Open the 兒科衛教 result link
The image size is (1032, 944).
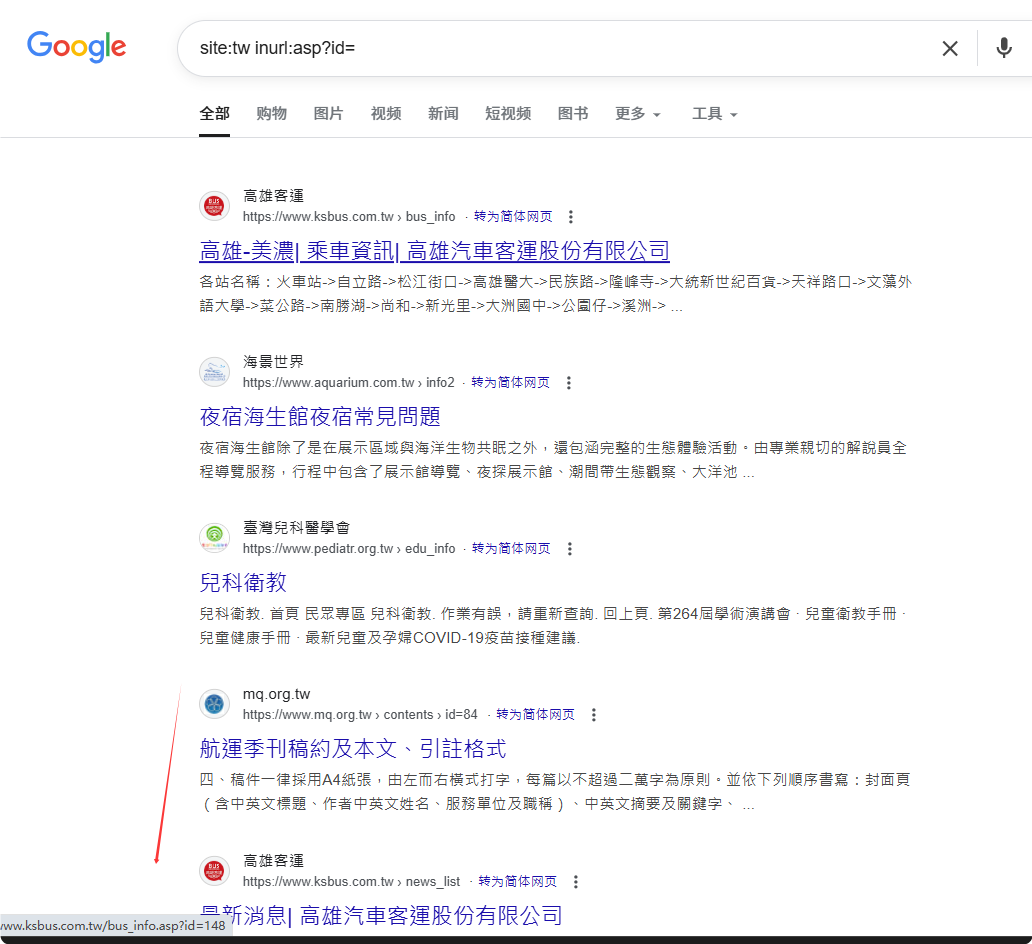pos(243,583)
